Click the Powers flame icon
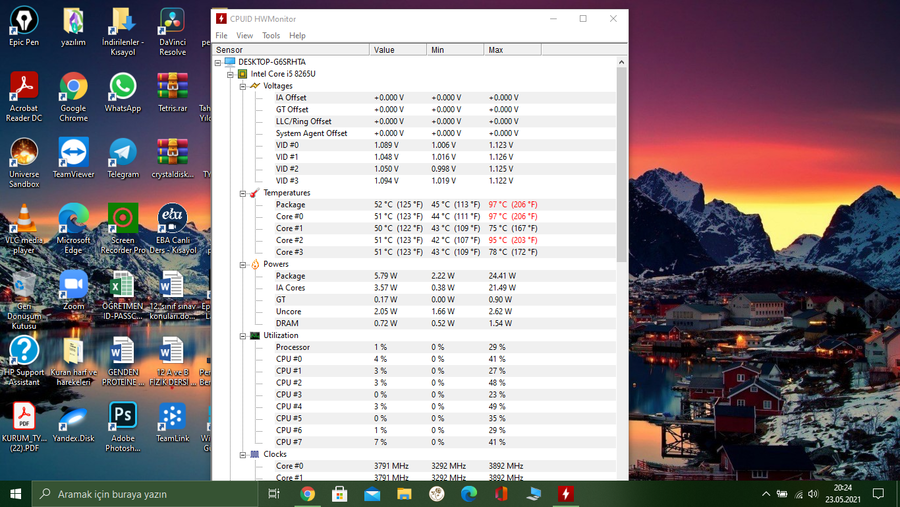The image size is (900, 507). [255, 264]
